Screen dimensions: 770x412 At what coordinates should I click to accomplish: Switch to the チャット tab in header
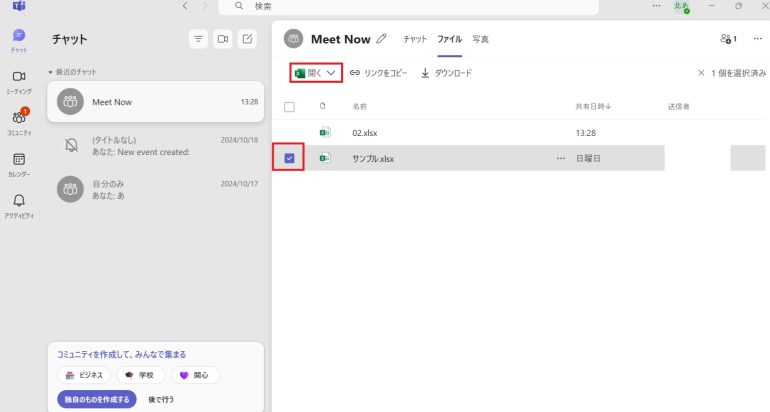pyautogui.click(x=414, y=39)
